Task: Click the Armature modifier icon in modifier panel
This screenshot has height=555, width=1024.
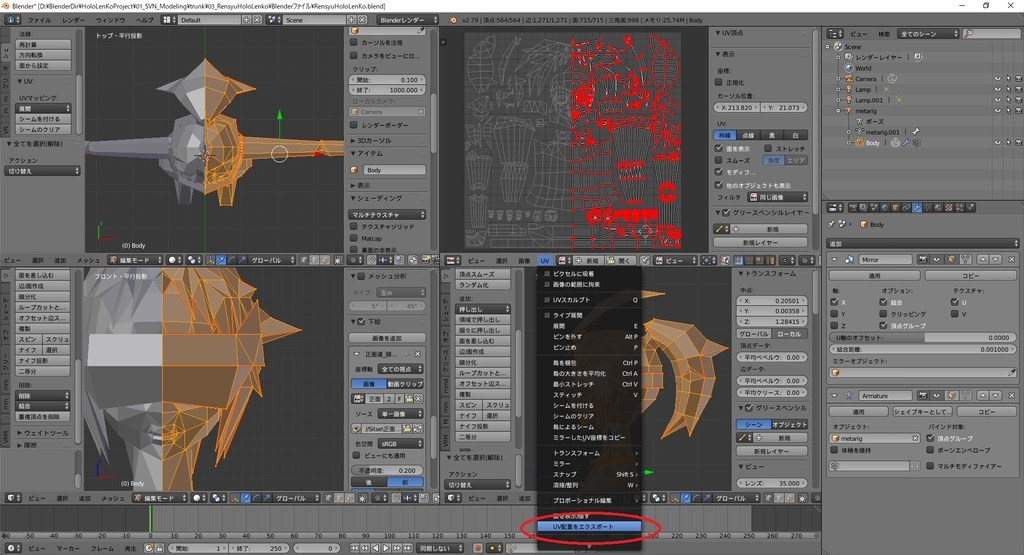Action: click(x=849, y=396)
